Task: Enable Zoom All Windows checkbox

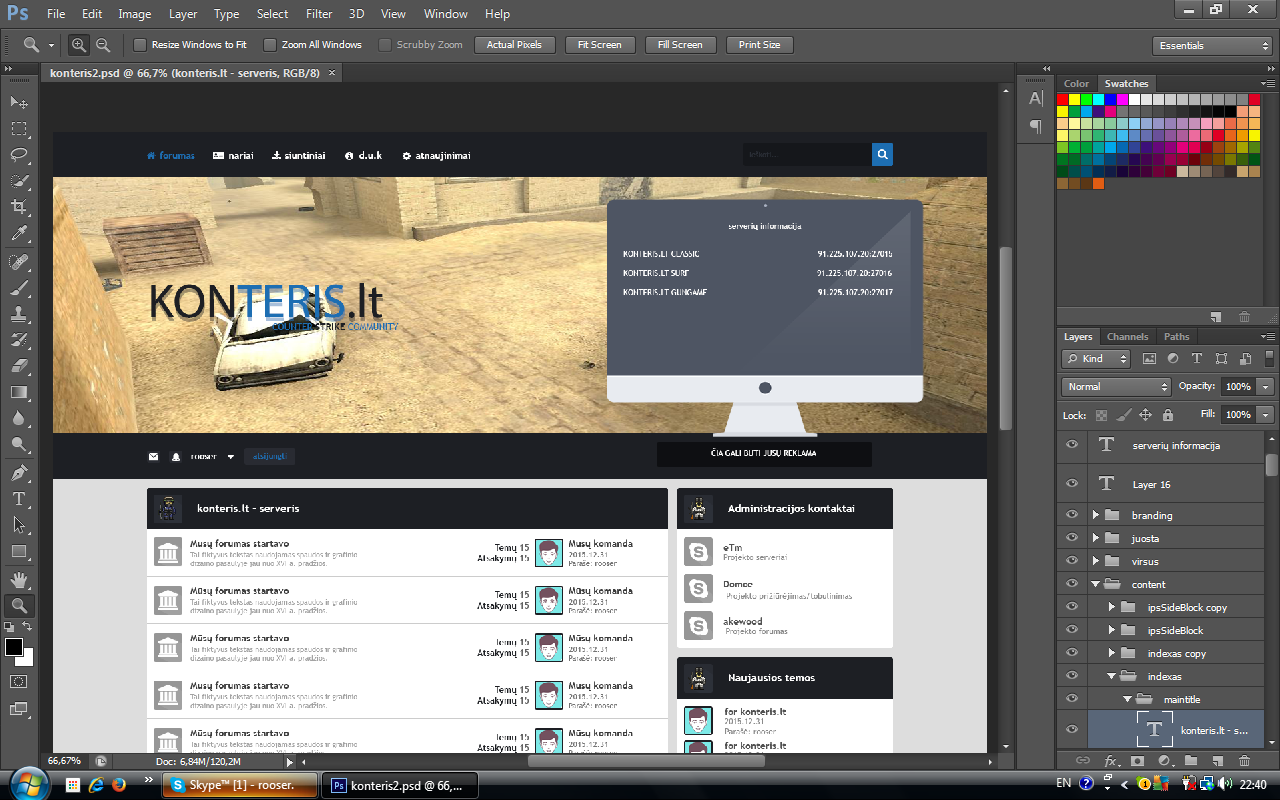Action: (270, 45)
